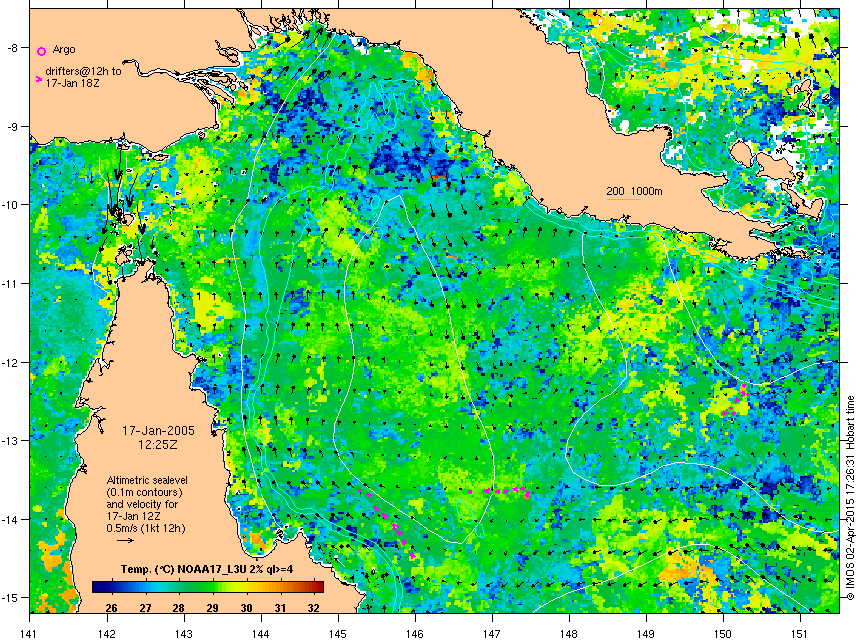Click the colorbar tick label '30'
This screenshot has height=640, width=860.
click(x=246, y=608)
